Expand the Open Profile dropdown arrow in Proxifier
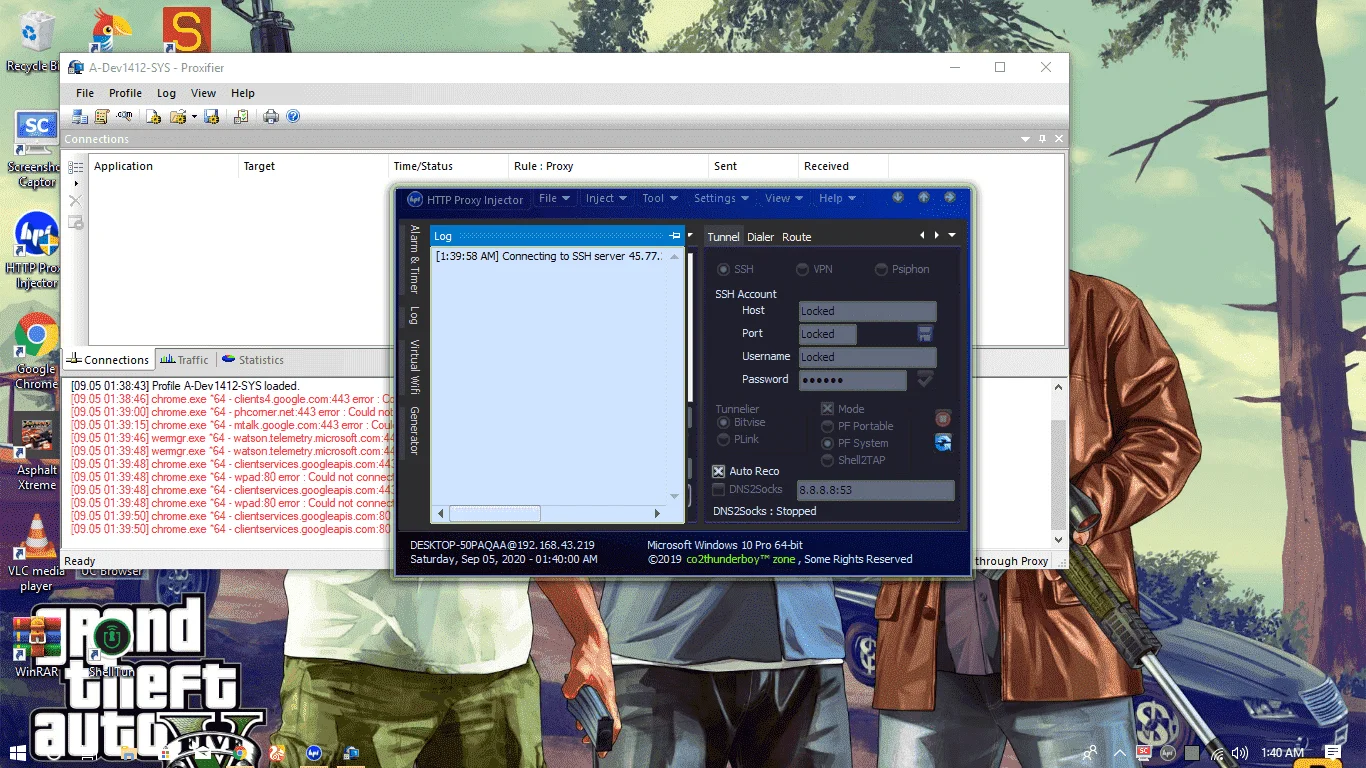This screenshot has width=1366, height=768. point(194,117)
